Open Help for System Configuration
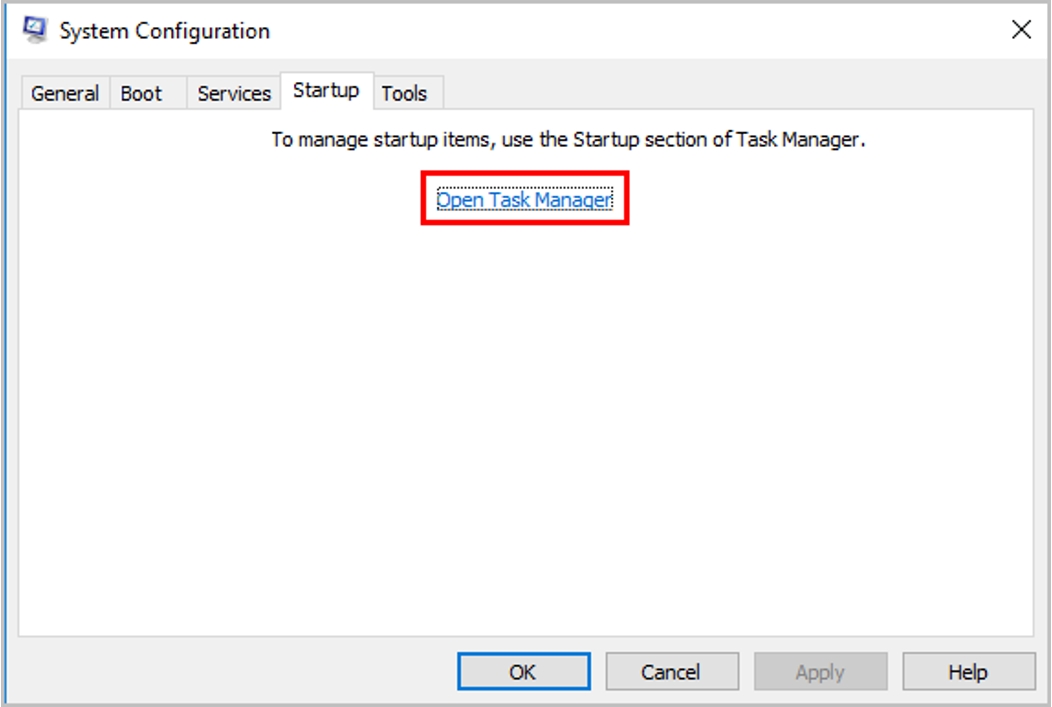Viewport: 1052px width, 707px height. (969, 671)
